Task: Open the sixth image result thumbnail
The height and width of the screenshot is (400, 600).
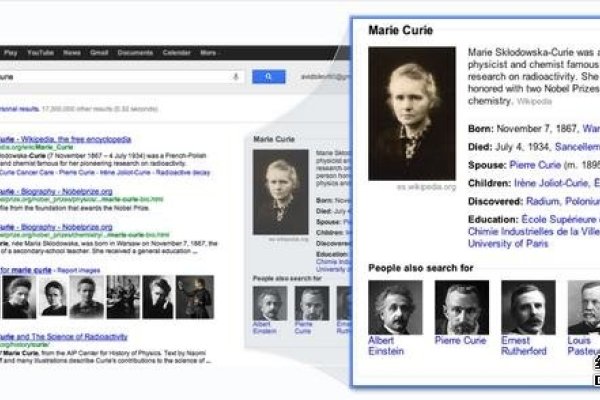Action: point(195,297)
